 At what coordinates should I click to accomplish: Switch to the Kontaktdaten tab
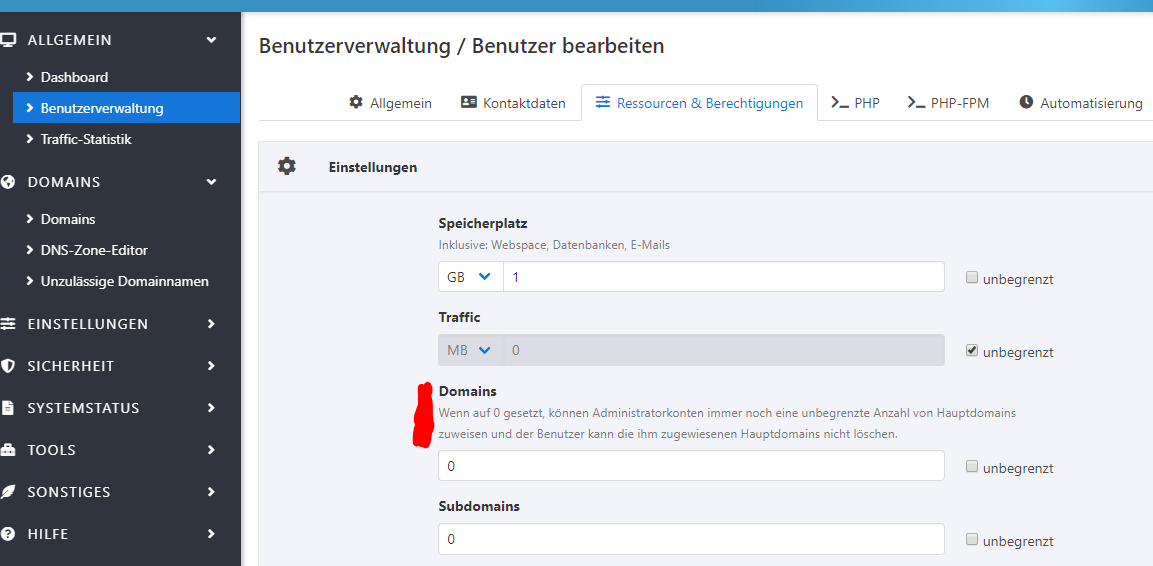pyautogui.click(x=513, y=103)
